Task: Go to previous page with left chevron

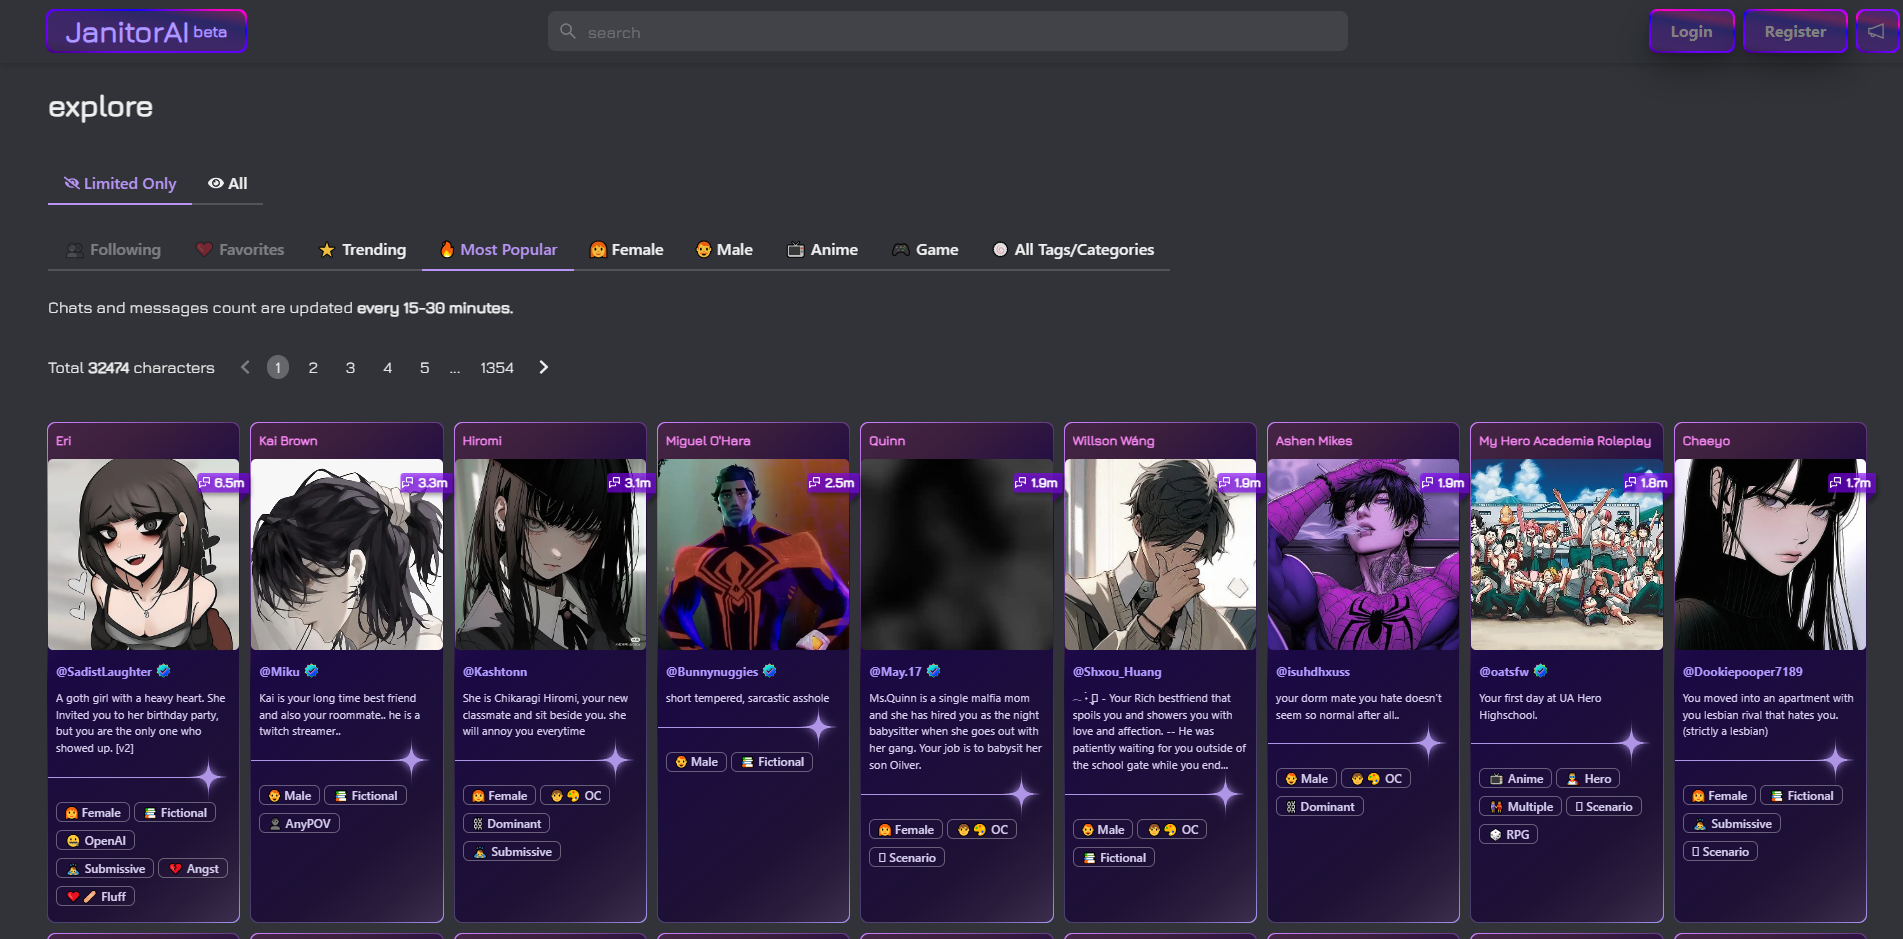Action: 245,368
